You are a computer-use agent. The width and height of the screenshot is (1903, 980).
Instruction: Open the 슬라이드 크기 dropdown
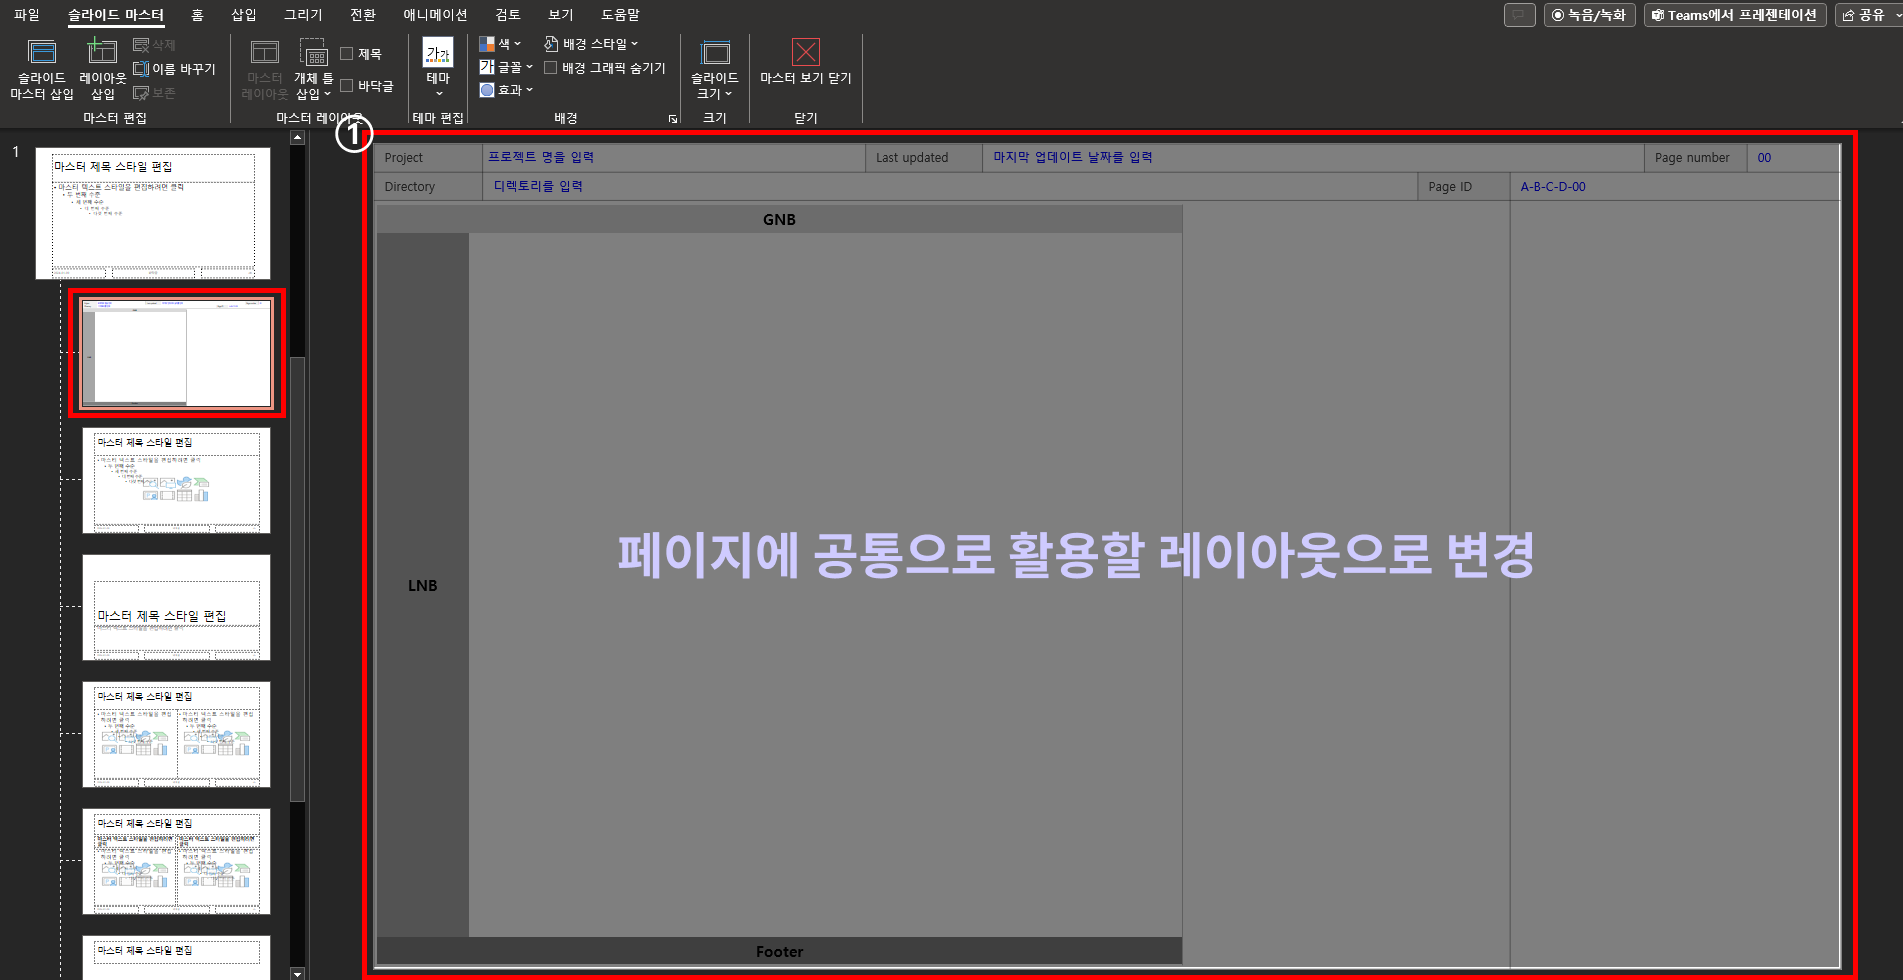(x=714, y=86)
